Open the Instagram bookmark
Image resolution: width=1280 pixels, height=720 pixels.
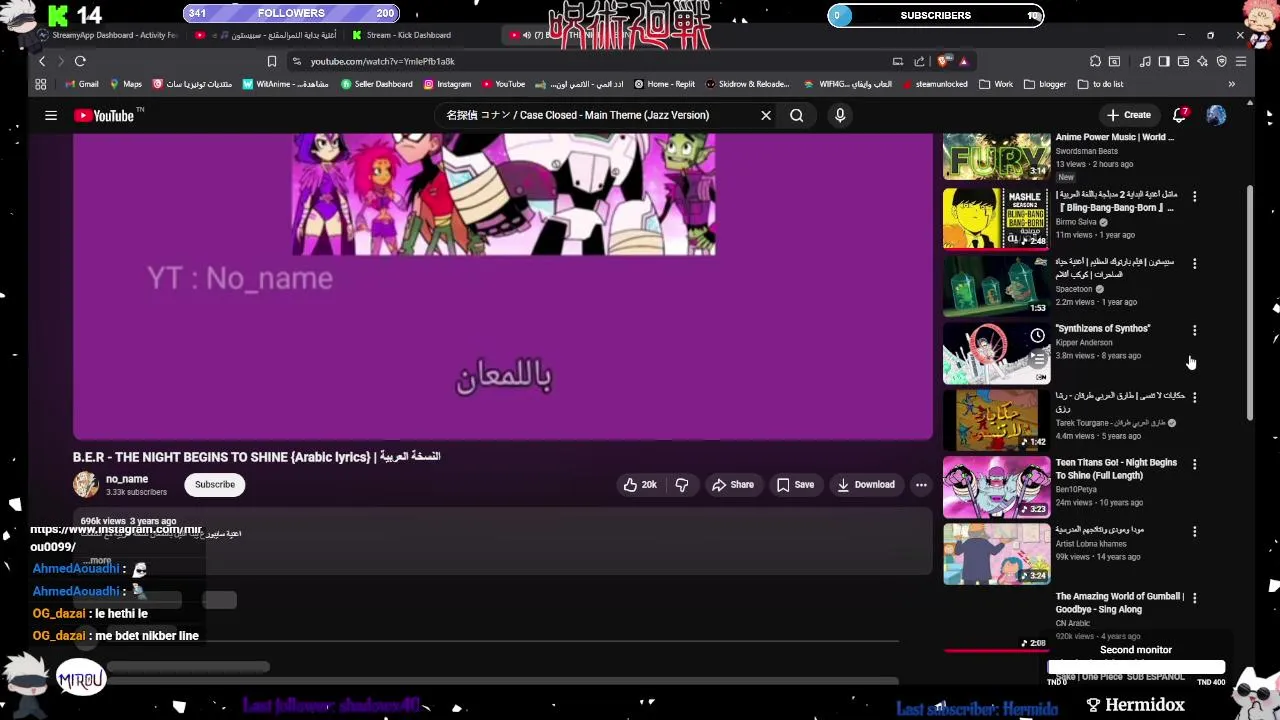(447, 84)
